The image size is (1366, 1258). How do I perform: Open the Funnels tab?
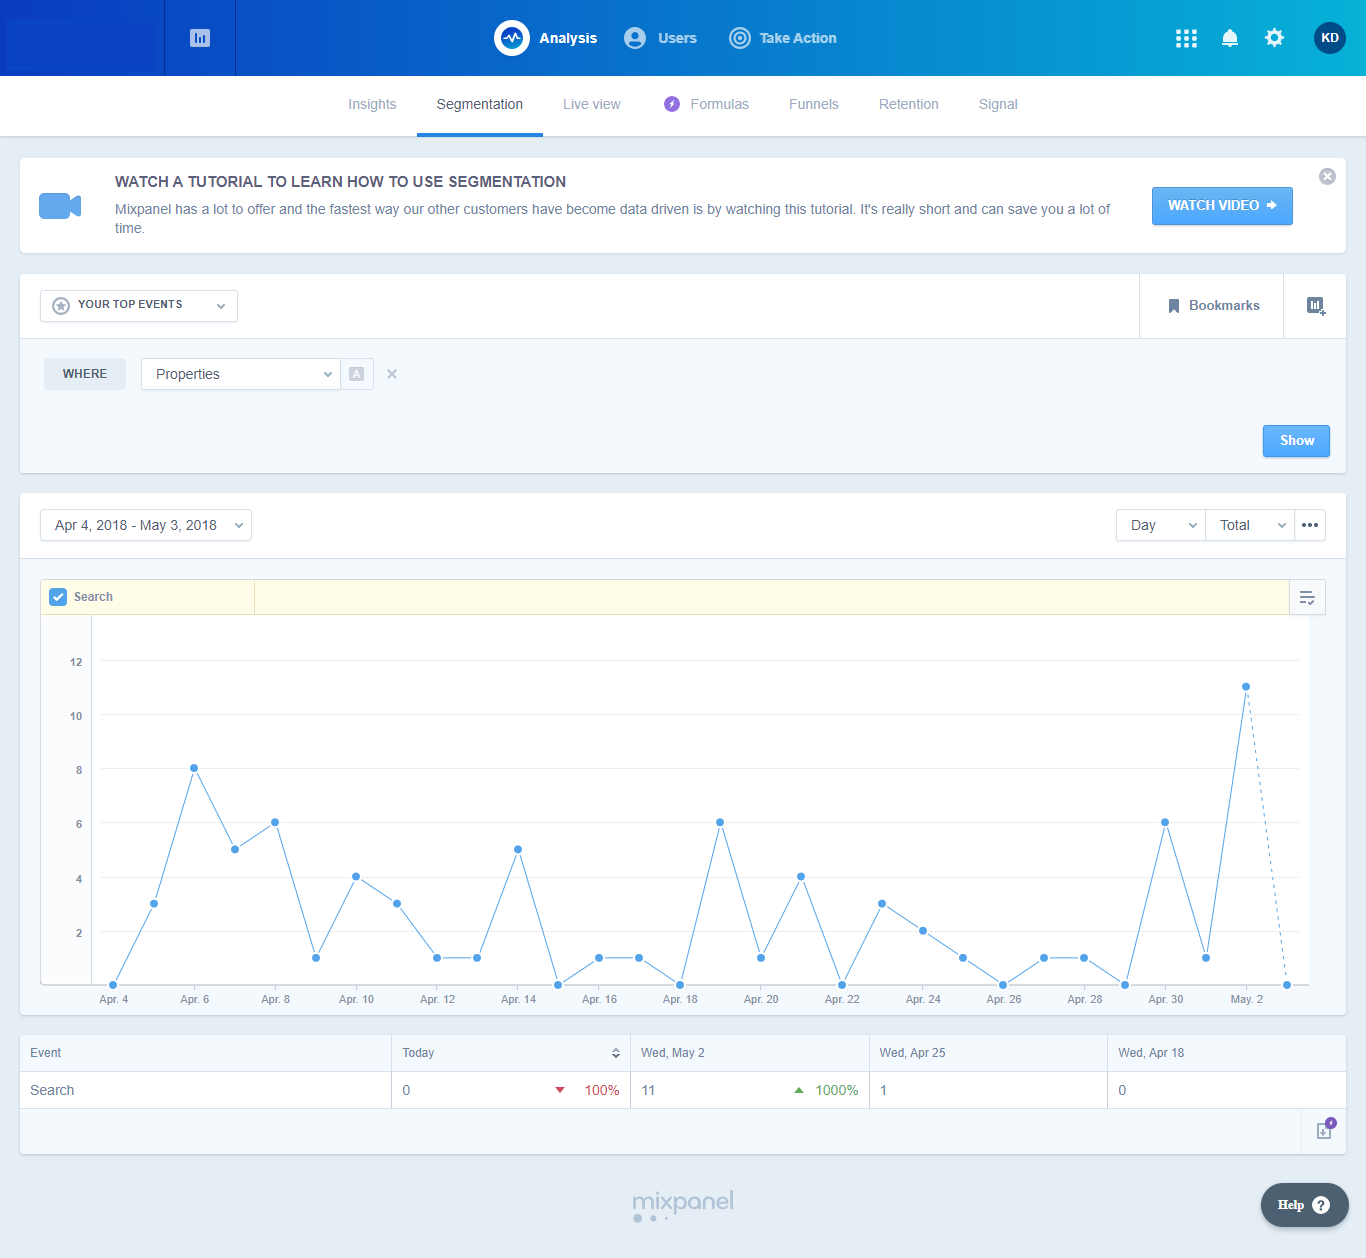click(x=814, y=104)
